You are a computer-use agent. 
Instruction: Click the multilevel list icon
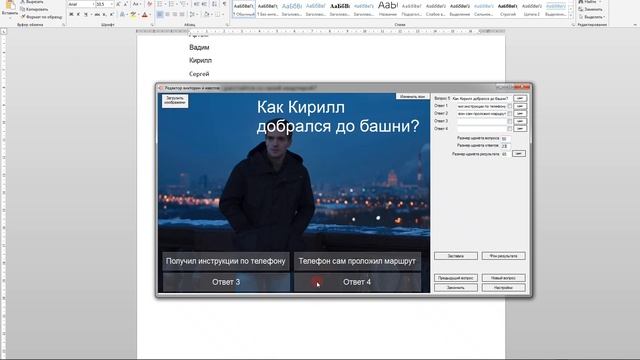pos(183,4)
